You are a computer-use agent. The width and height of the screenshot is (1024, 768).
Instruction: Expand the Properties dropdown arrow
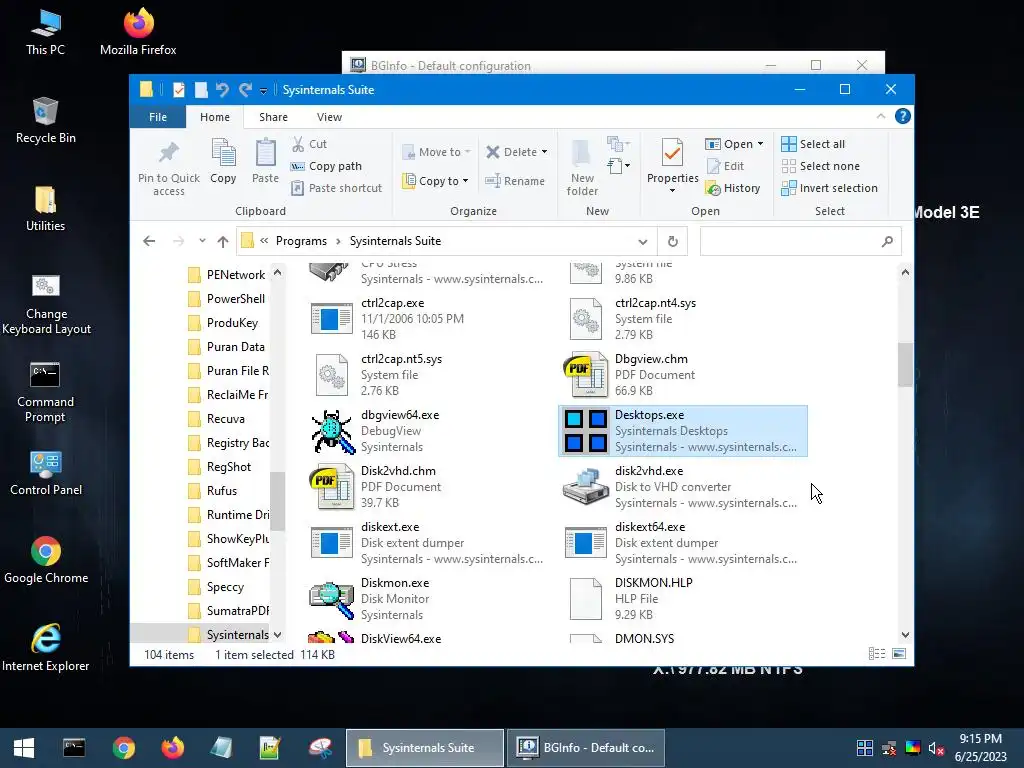(x=672, y=190)
